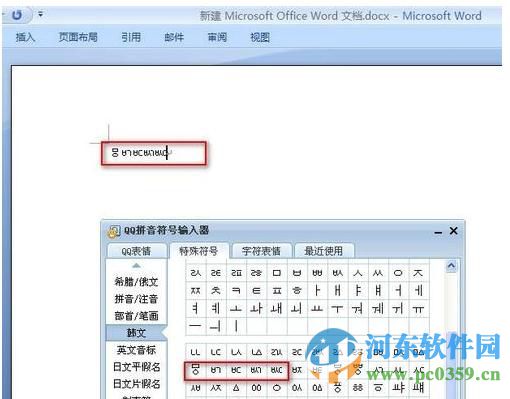Click the ㅊ symbol cell
The image size is (510, 399).
[216, 291]
